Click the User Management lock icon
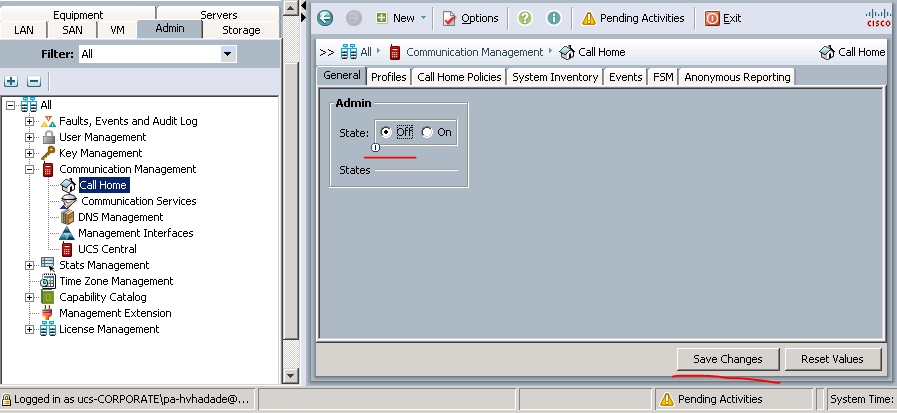 coord(49,137)
